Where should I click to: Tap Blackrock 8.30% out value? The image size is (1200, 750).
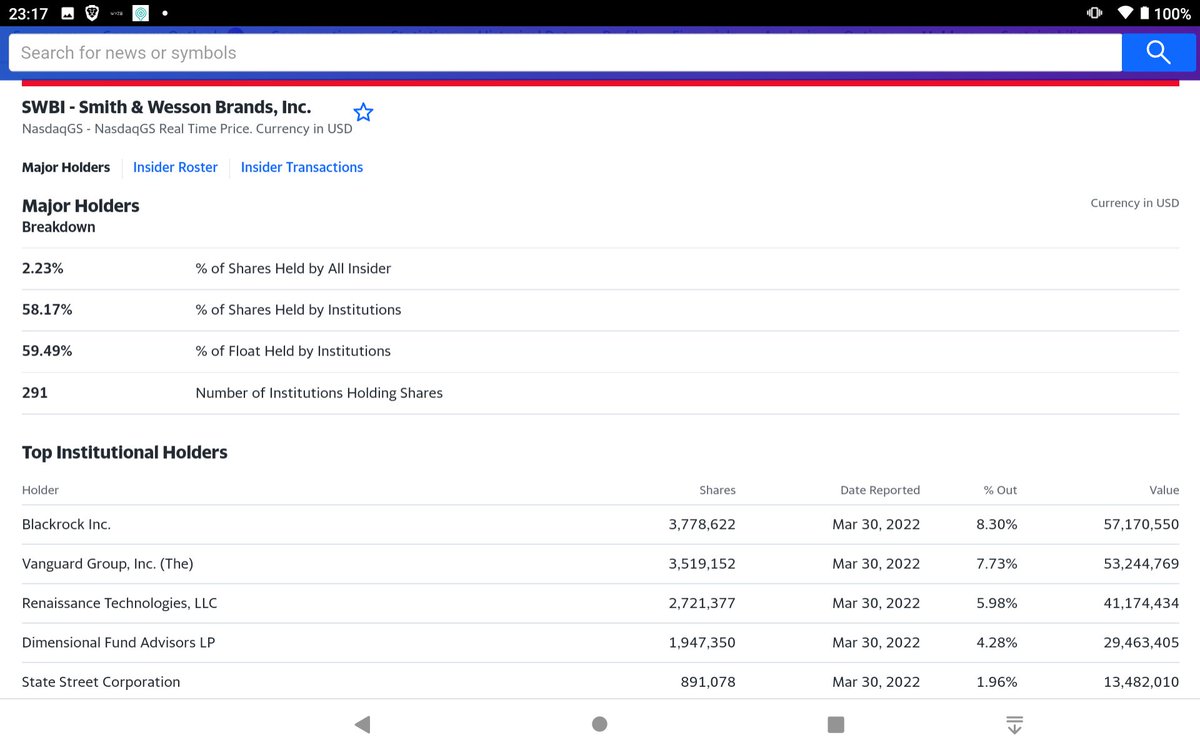(x=997, y=524)
